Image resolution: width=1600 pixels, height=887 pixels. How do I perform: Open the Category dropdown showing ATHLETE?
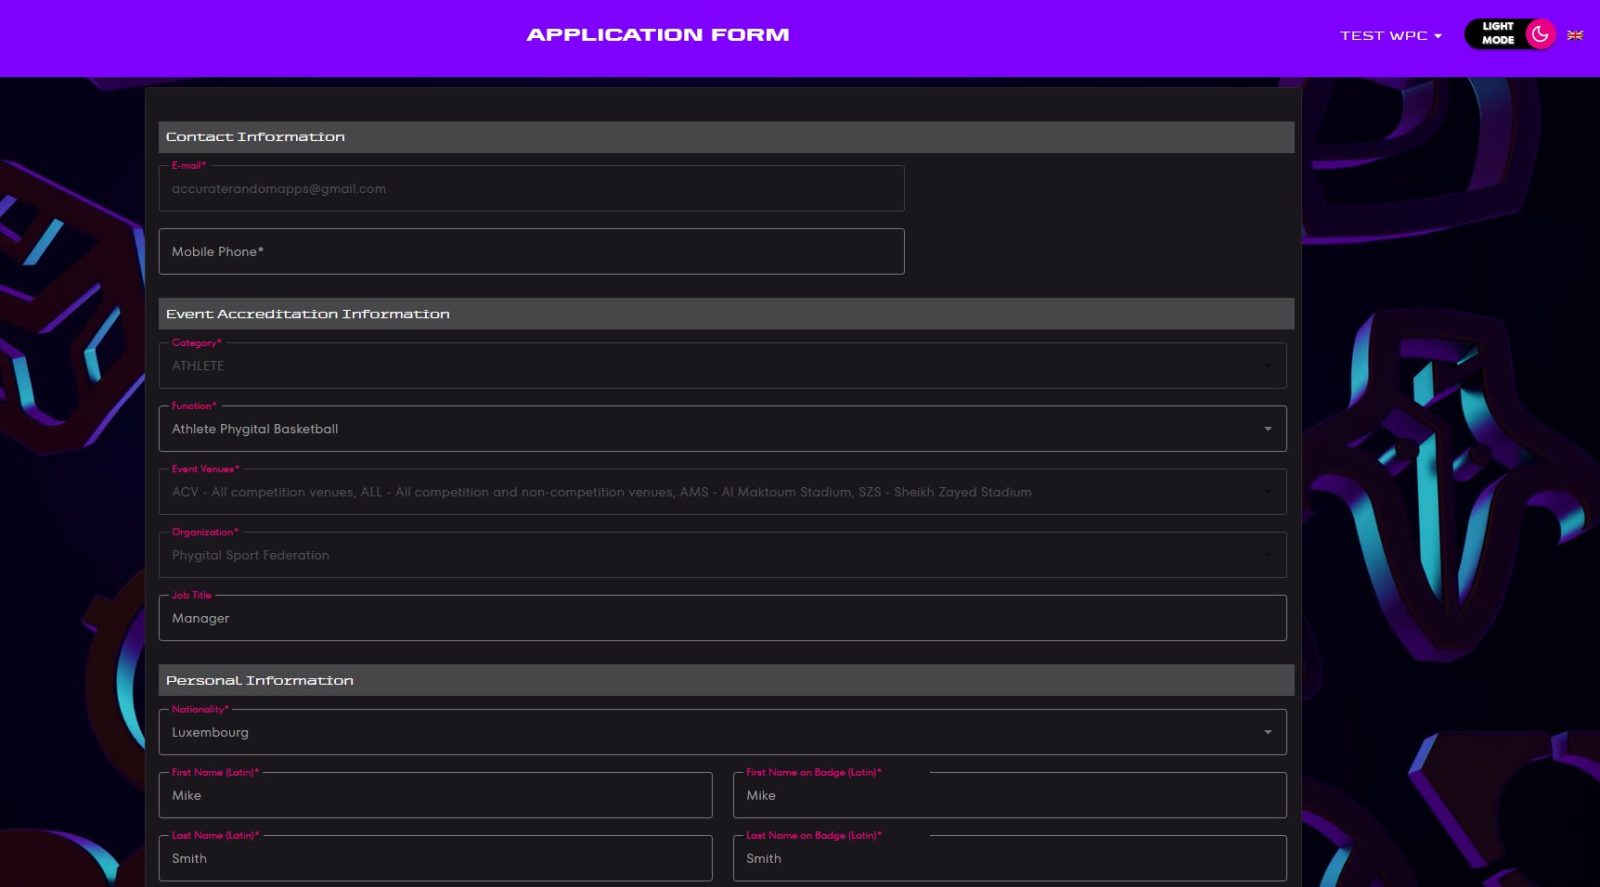click(x=722, y=365)
